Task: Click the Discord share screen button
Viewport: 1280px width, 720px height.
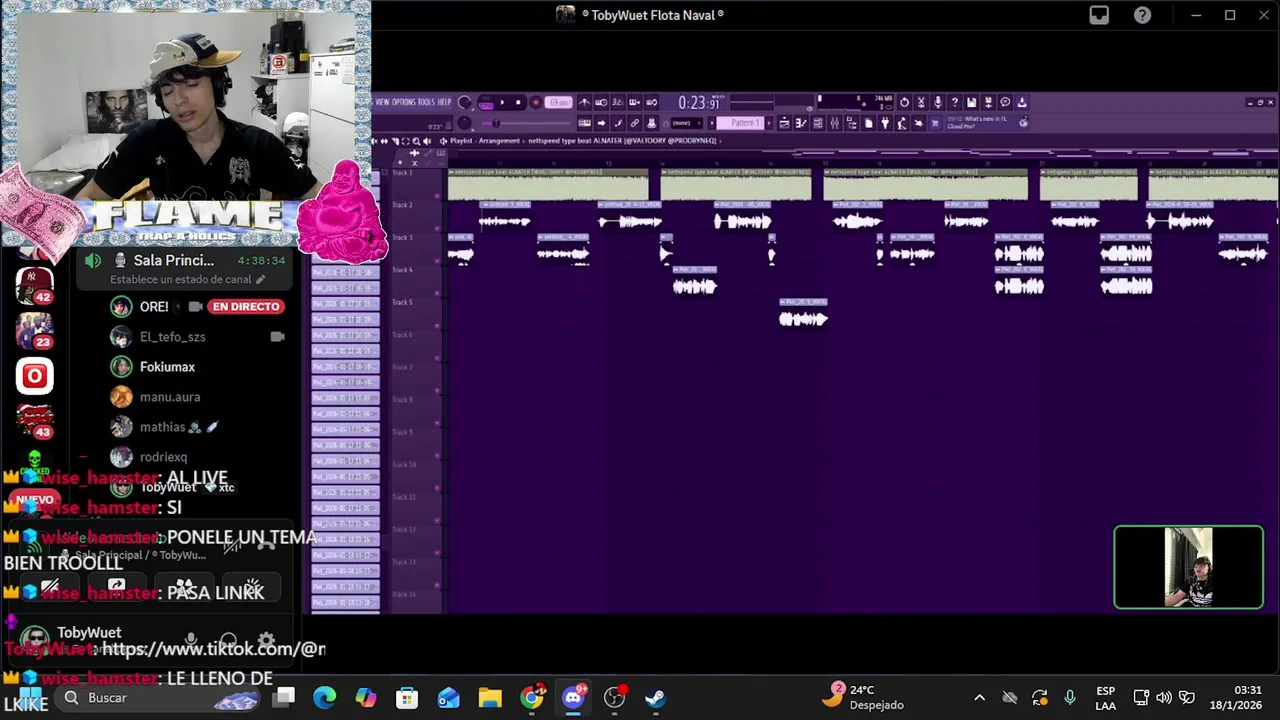Action: pos(117,588)
